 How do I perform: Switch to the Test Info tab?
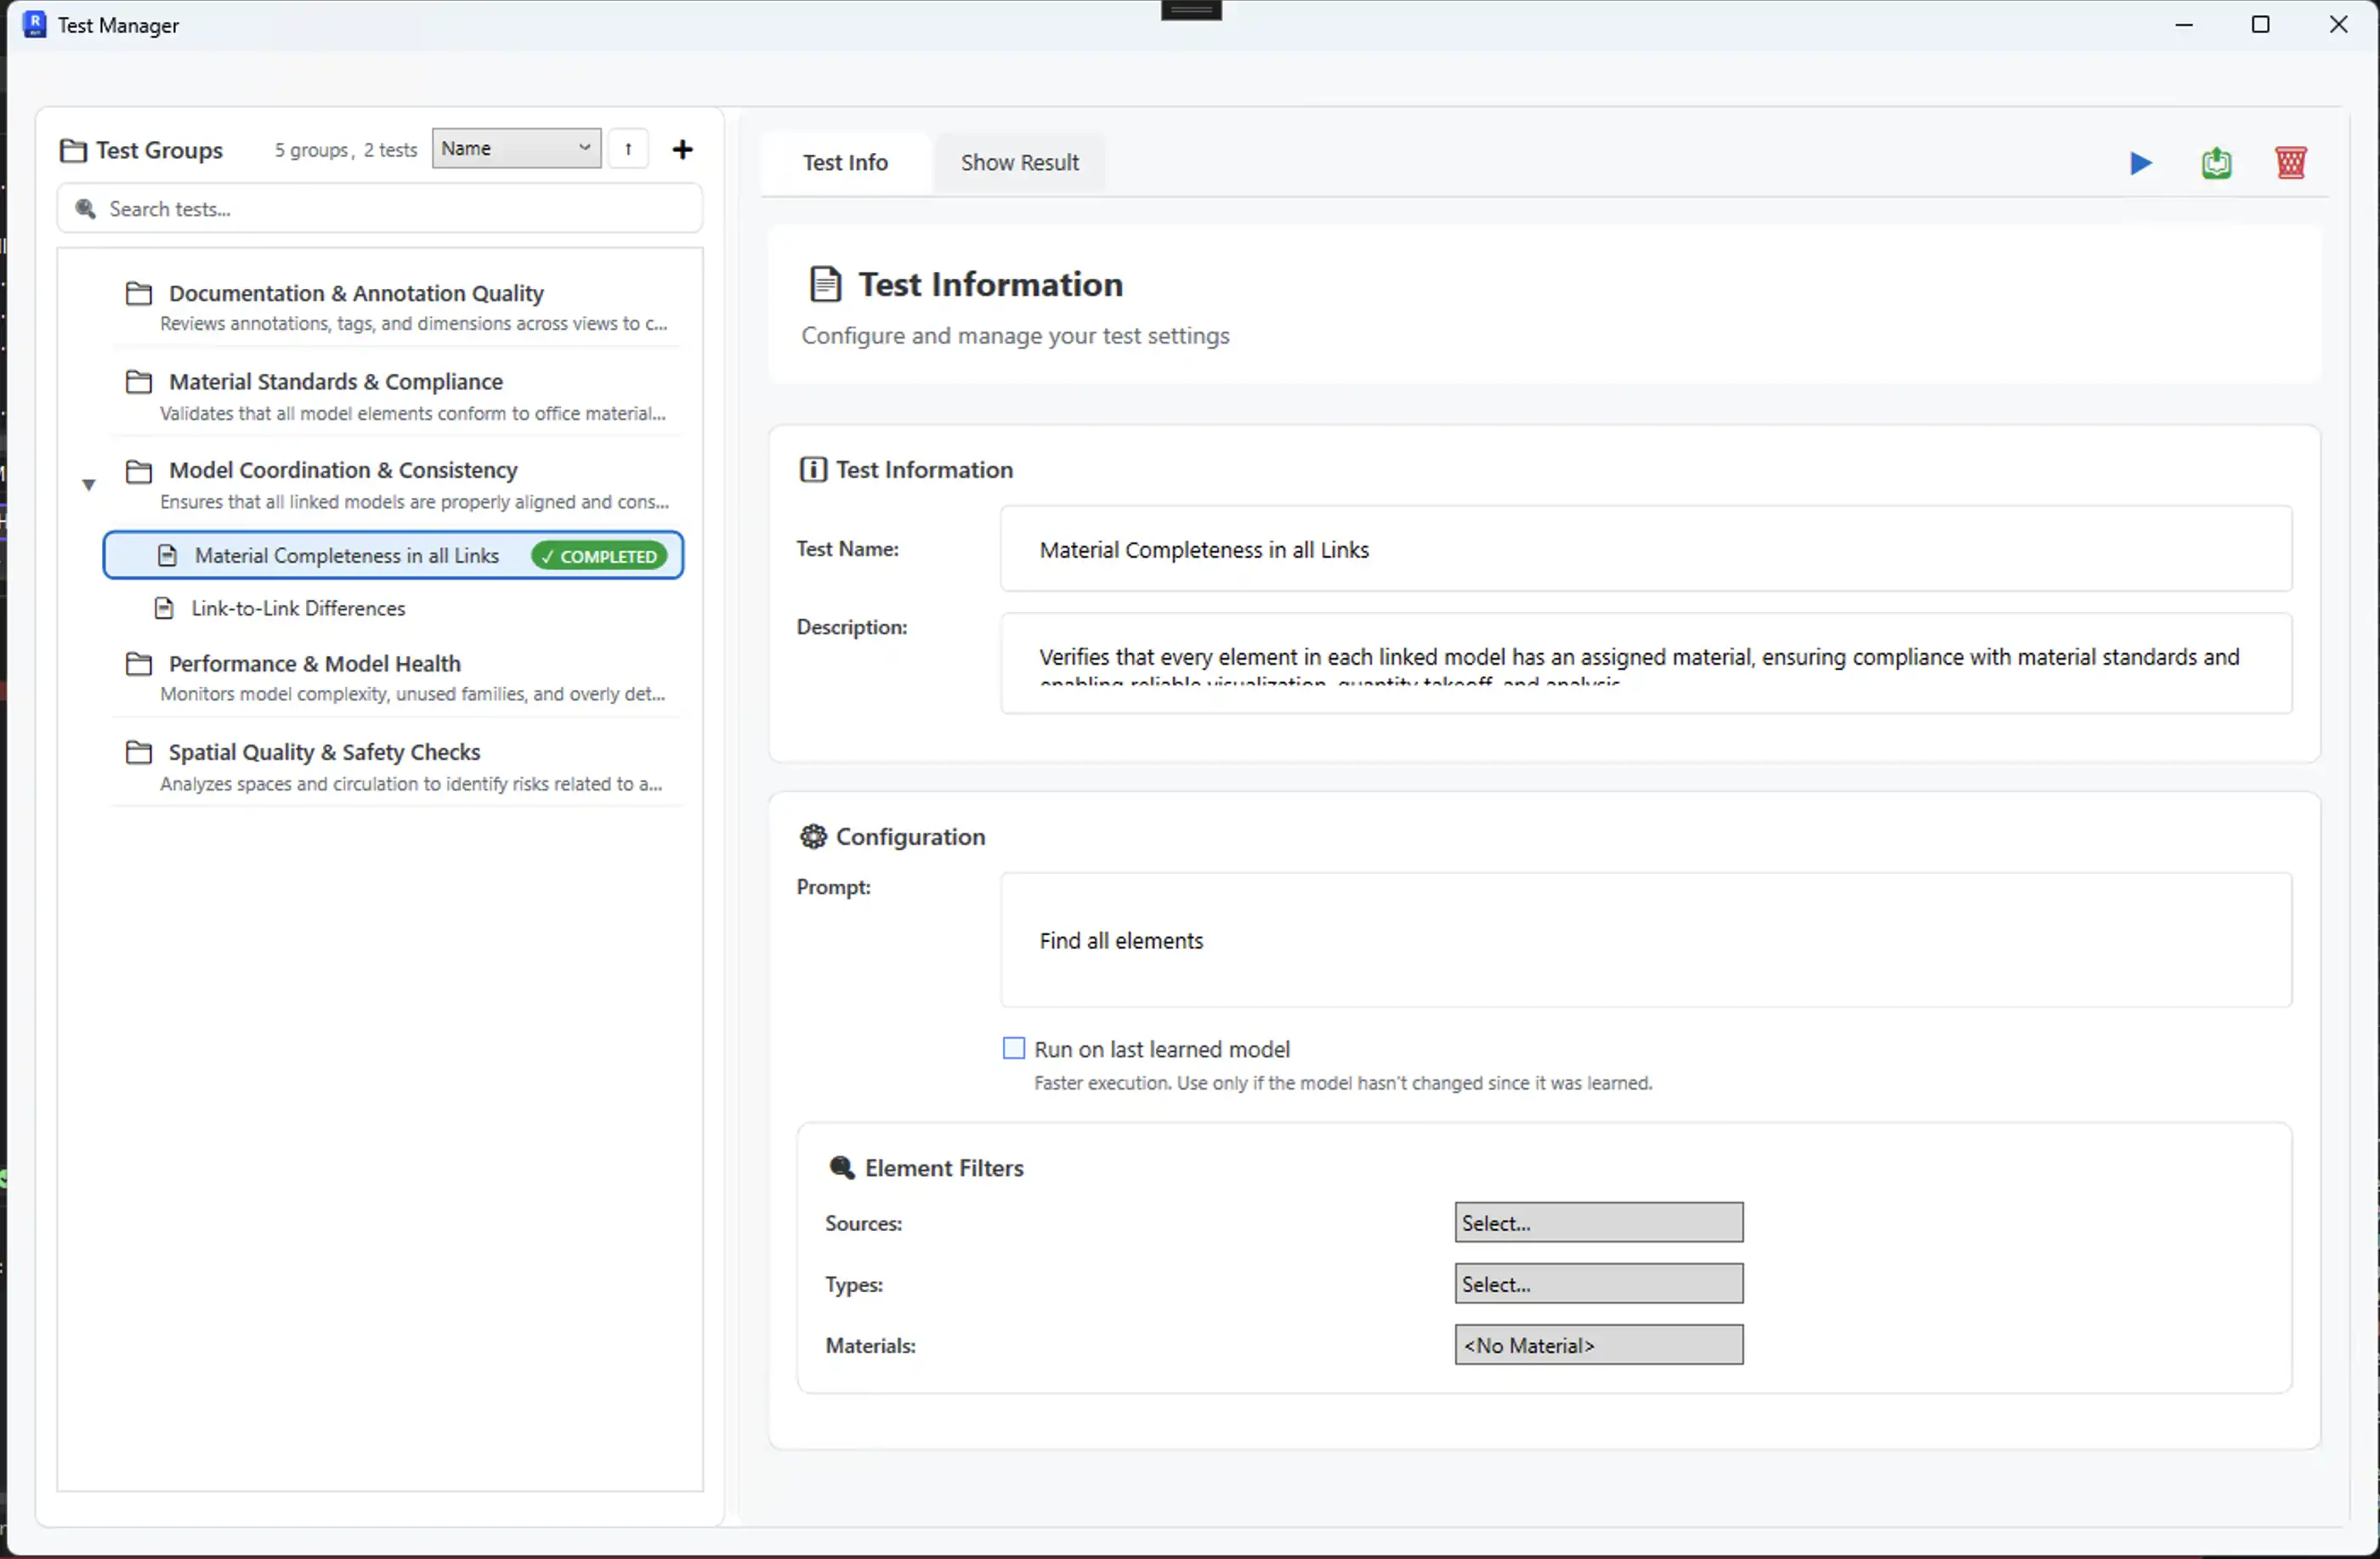click(x=845, y=162)
